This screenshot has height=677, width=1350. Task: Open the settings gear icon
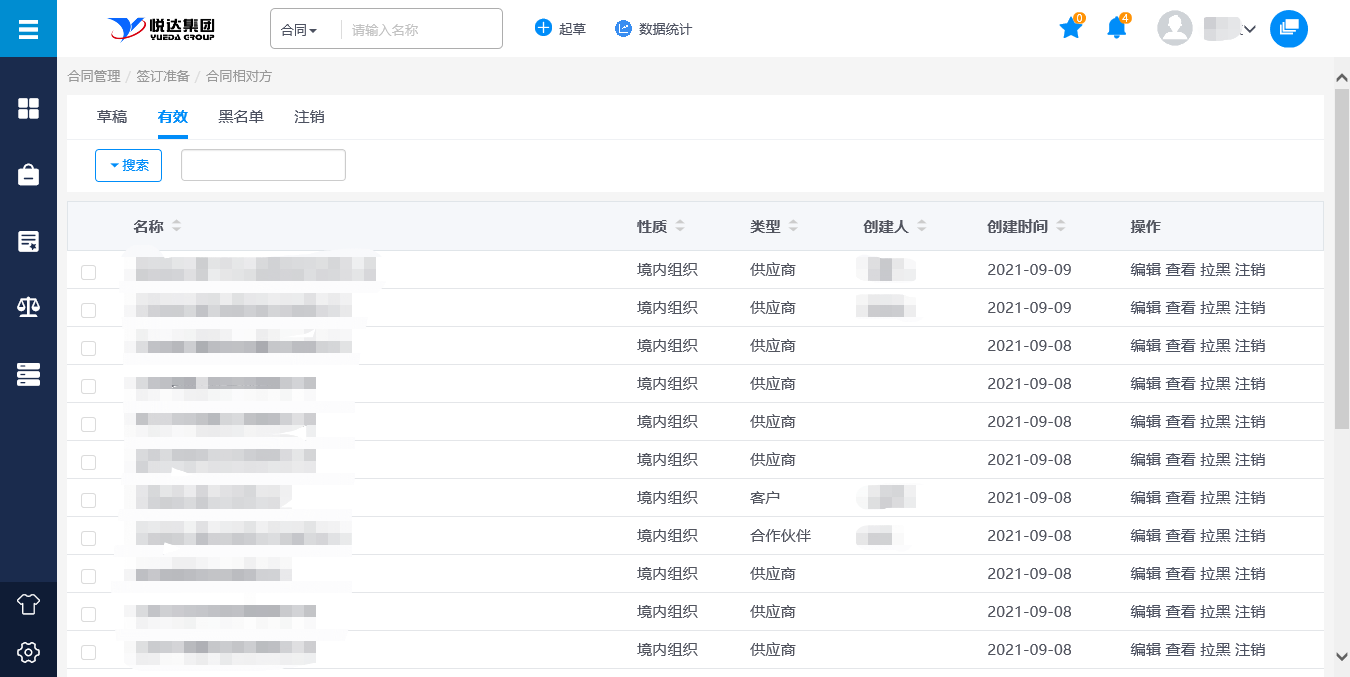(x=28, y=652)
